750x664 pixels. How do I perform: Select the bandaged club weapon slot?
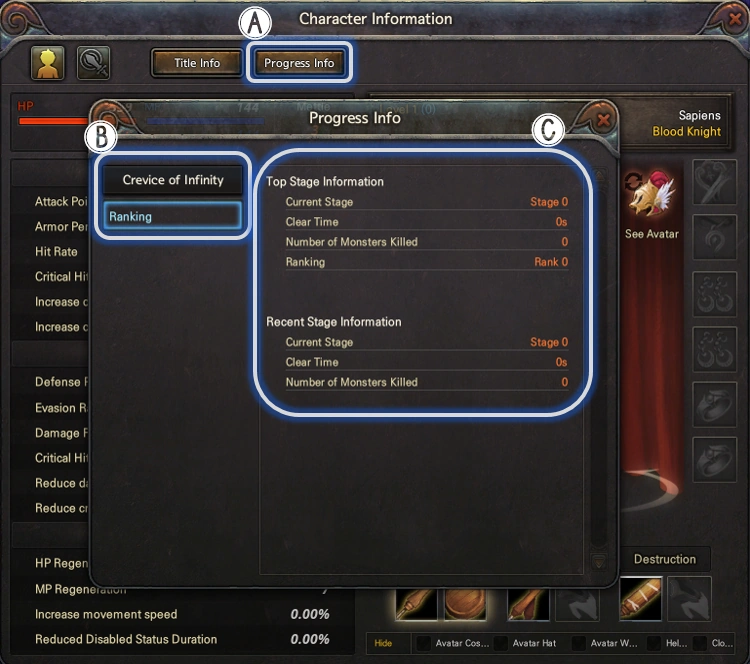[641, 599]
